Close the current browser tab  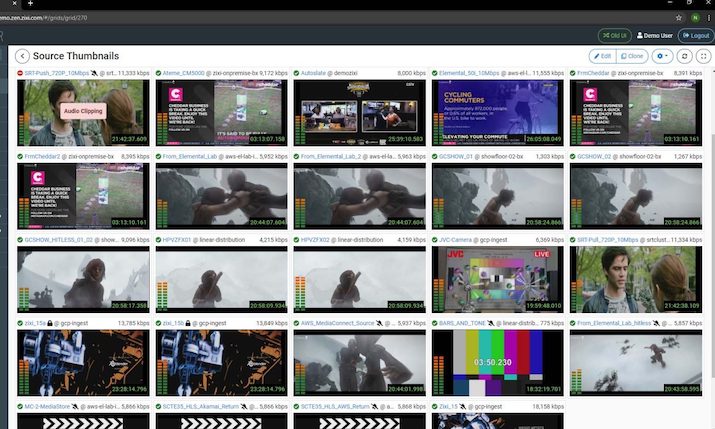tap(14, 3)
